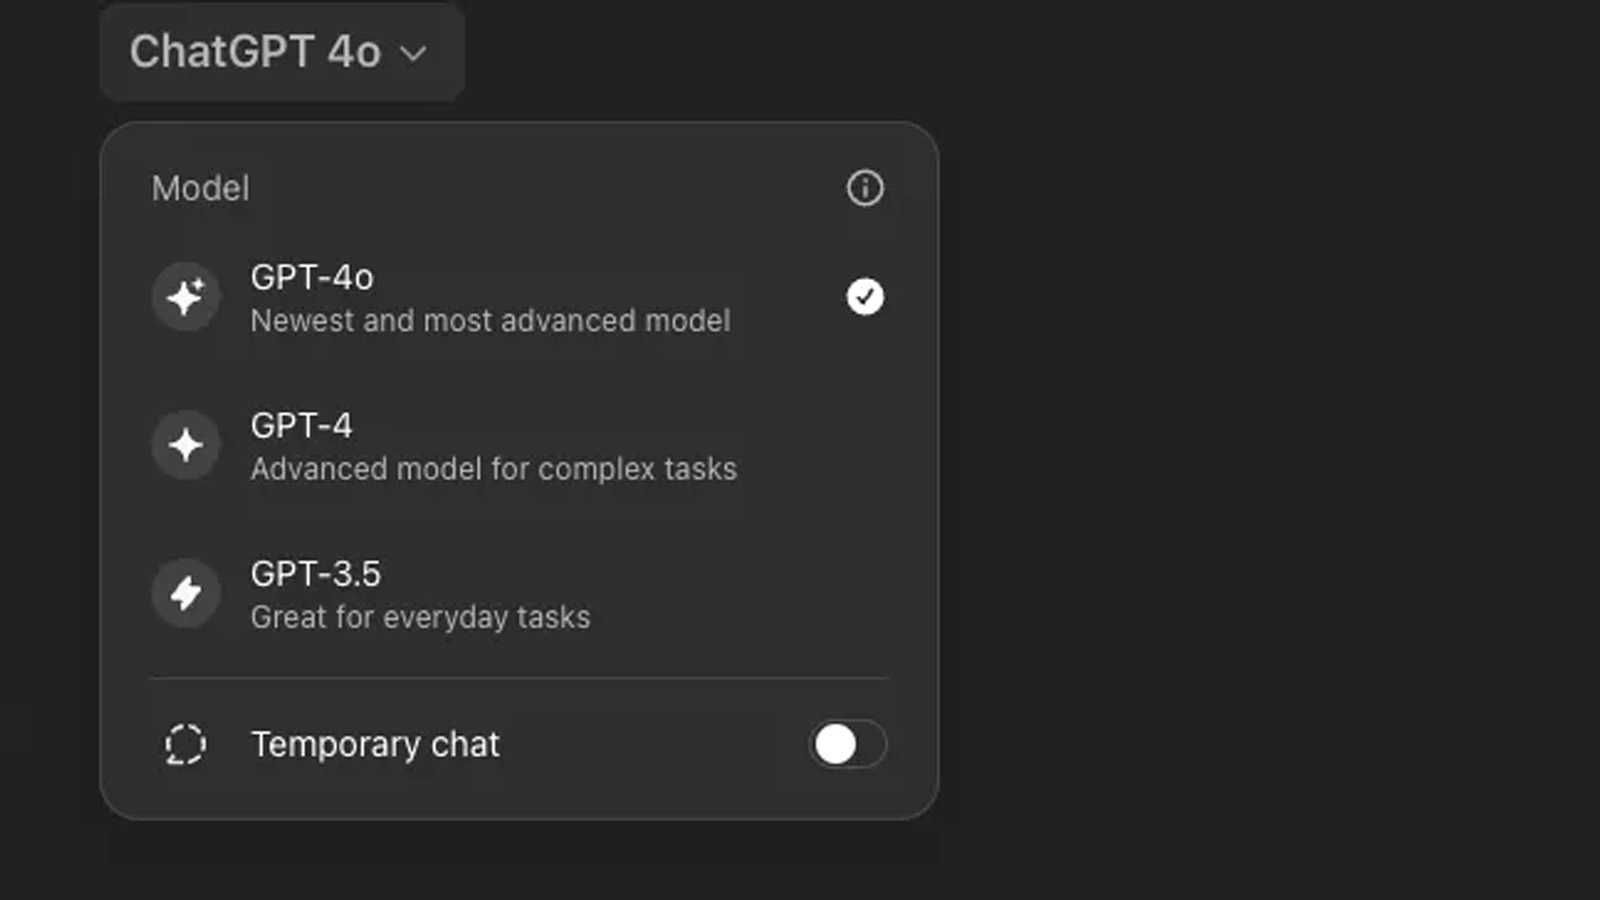This screenshot has height=900, width=1600.
Task: Select the GPT-4o model label
Action: [312, 277]
